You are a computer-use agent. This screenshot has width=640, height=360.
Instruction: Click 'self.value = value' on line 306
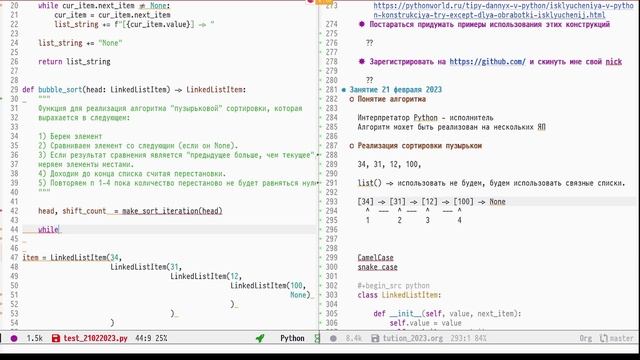(425, 323)
